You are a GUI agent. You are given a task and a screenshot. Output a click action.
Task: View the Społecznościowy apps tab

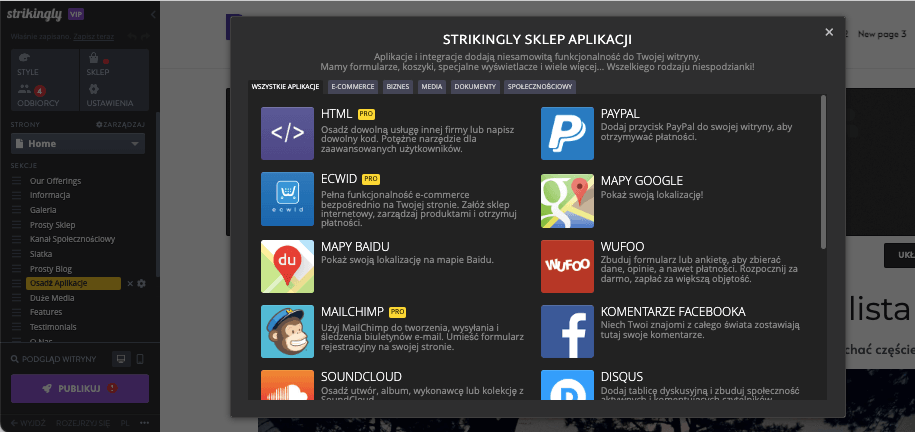(540, 87)
